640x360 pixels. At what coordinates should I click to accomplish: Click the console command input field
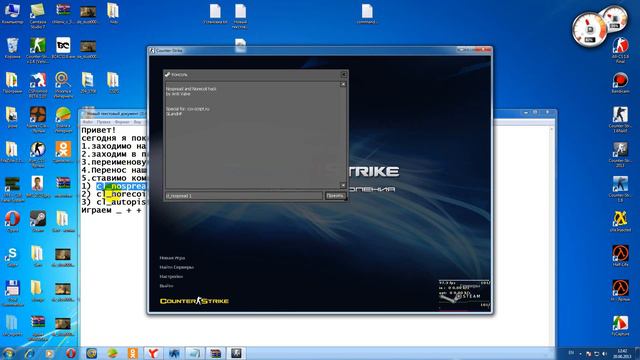[243, 196]
